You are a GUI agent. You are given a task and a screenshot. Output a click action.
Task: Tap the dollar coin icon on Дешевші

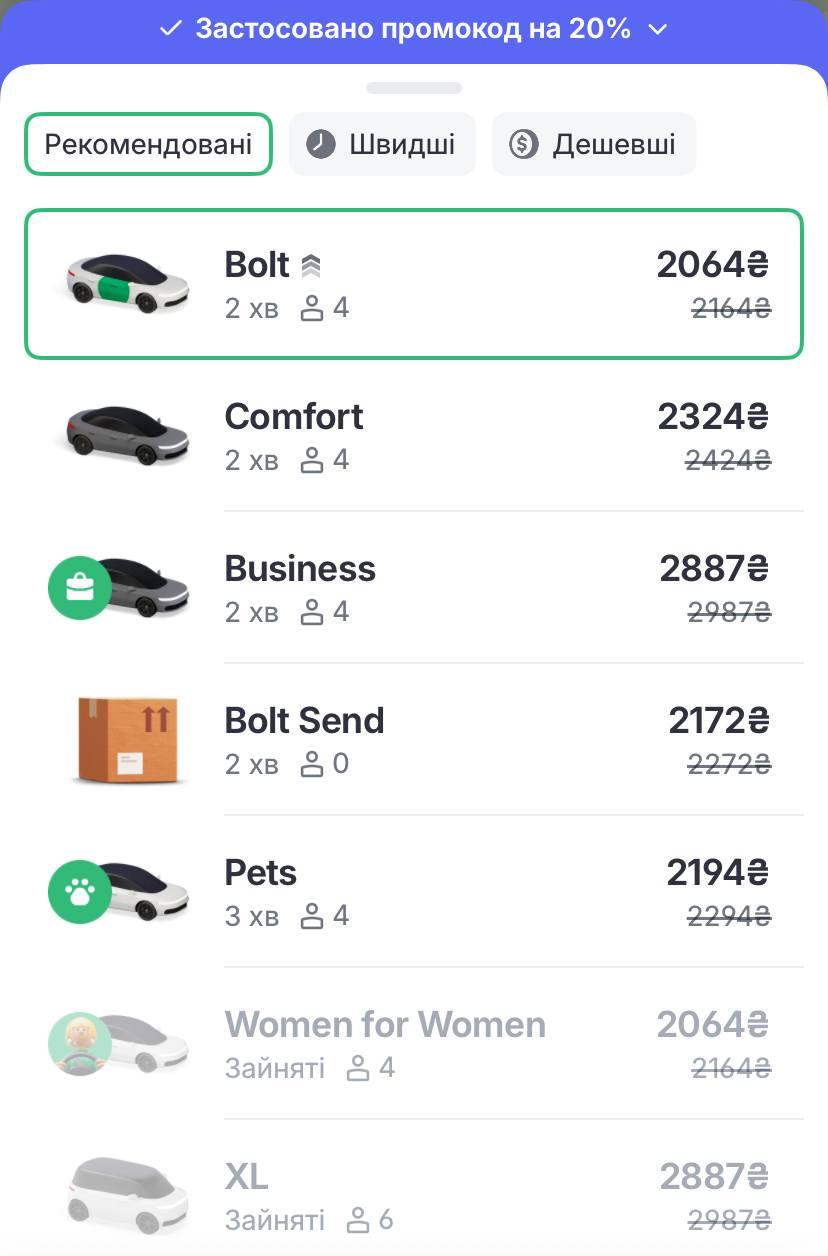click(x=523, y=144)
